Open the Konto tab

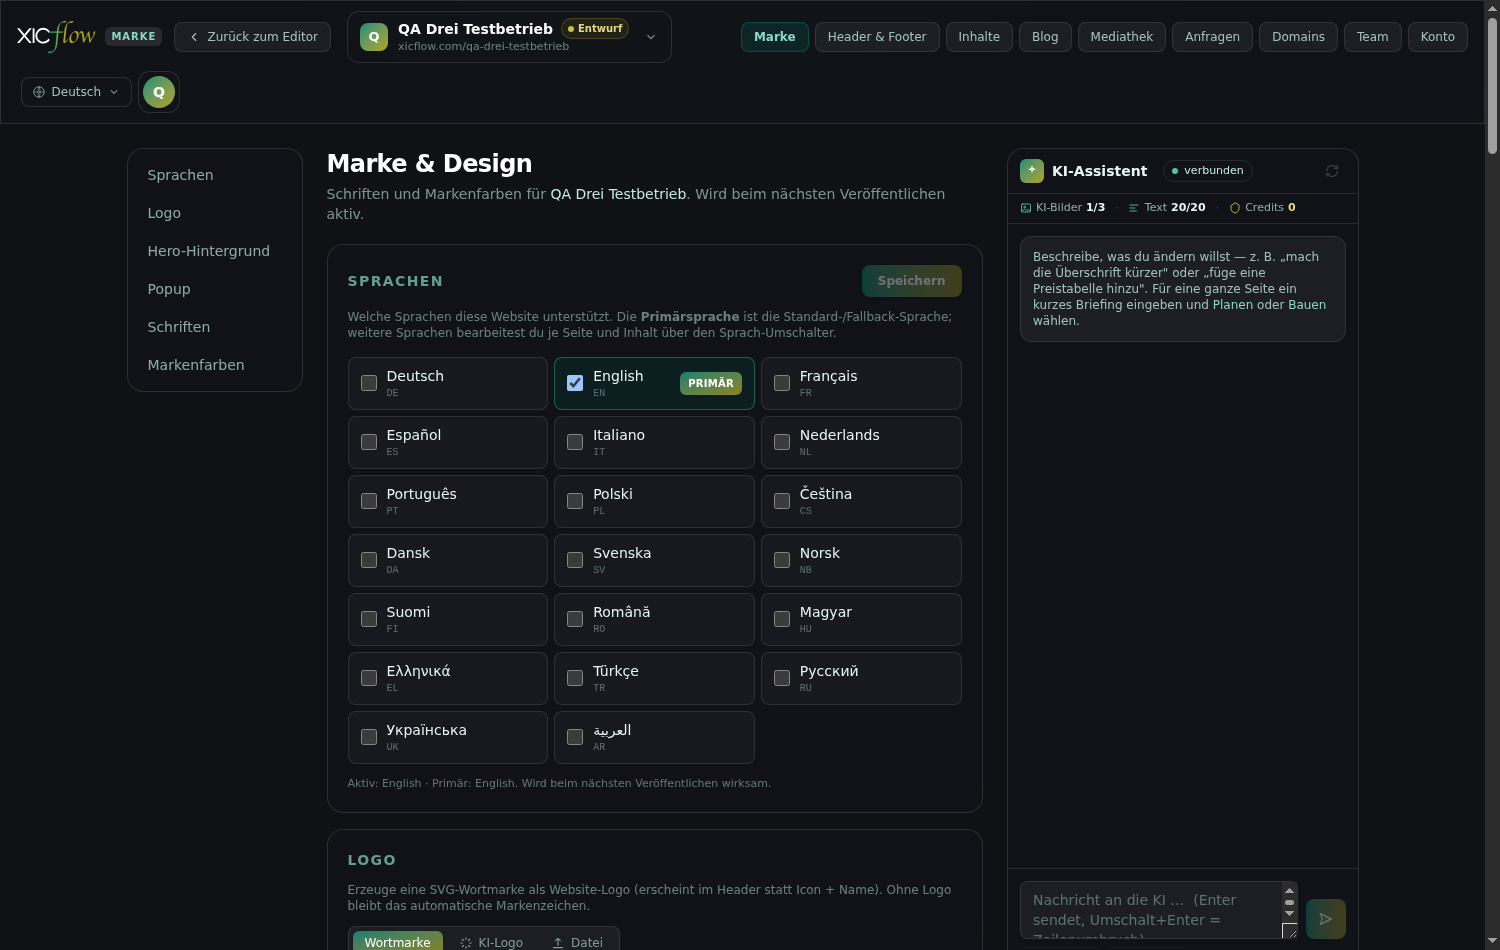coord(1438,37)
